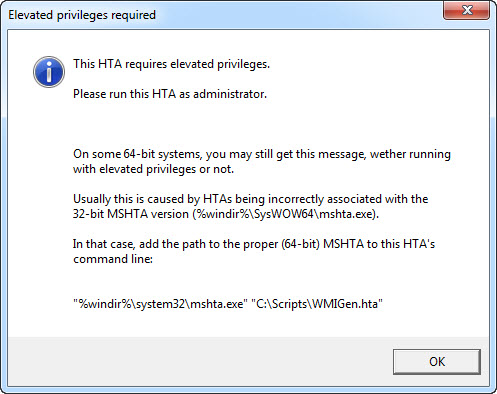Image resolution: width=497 pixels, height=394 pixels.
Task: Close the Elevated privileges required dialog
Action: click(x=467, y=10)
